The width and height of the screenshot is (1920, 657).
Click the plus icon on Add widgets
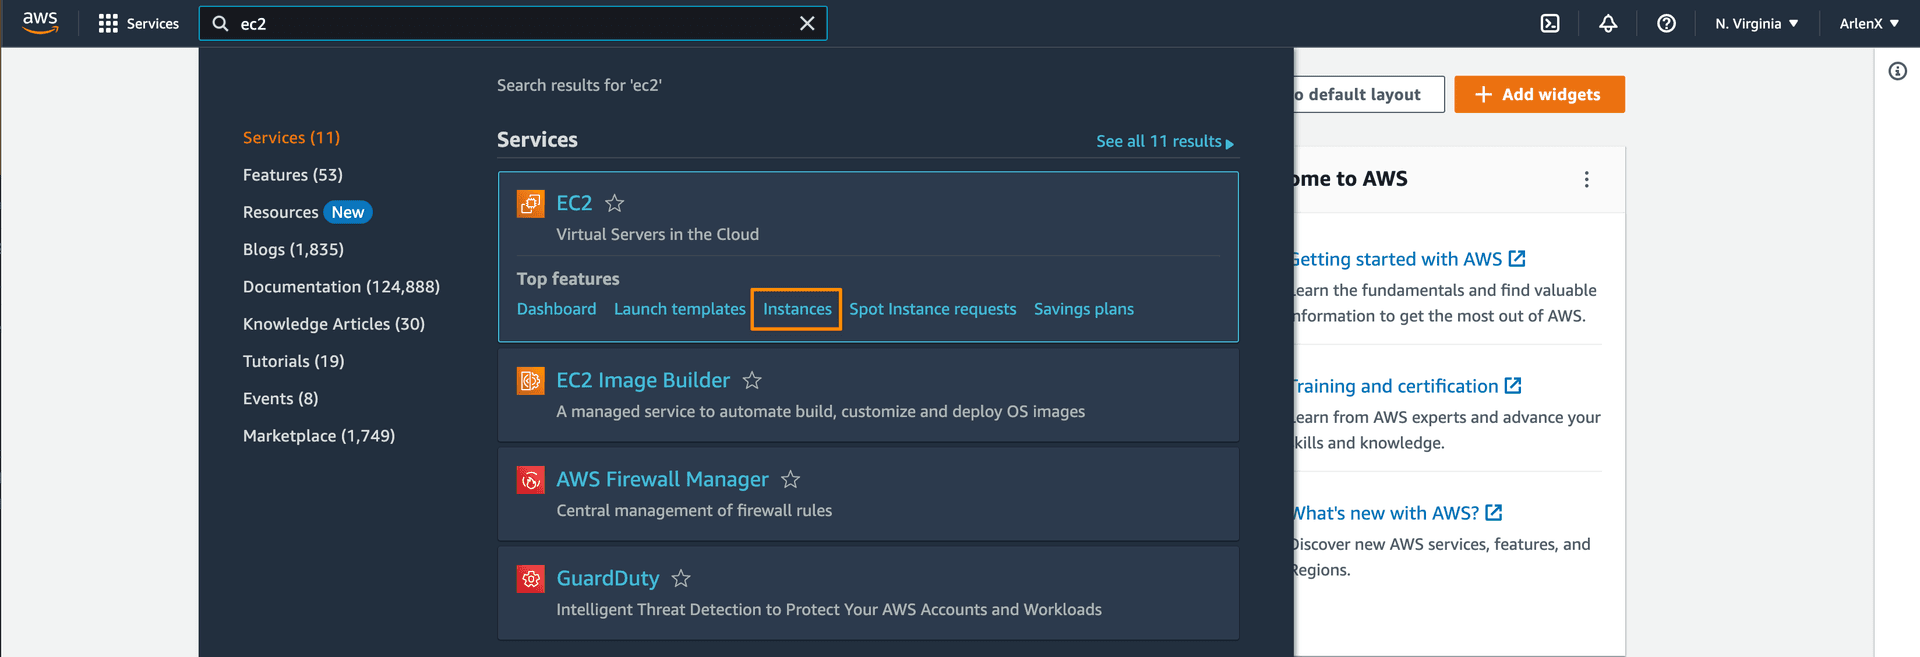[1483, 94]
